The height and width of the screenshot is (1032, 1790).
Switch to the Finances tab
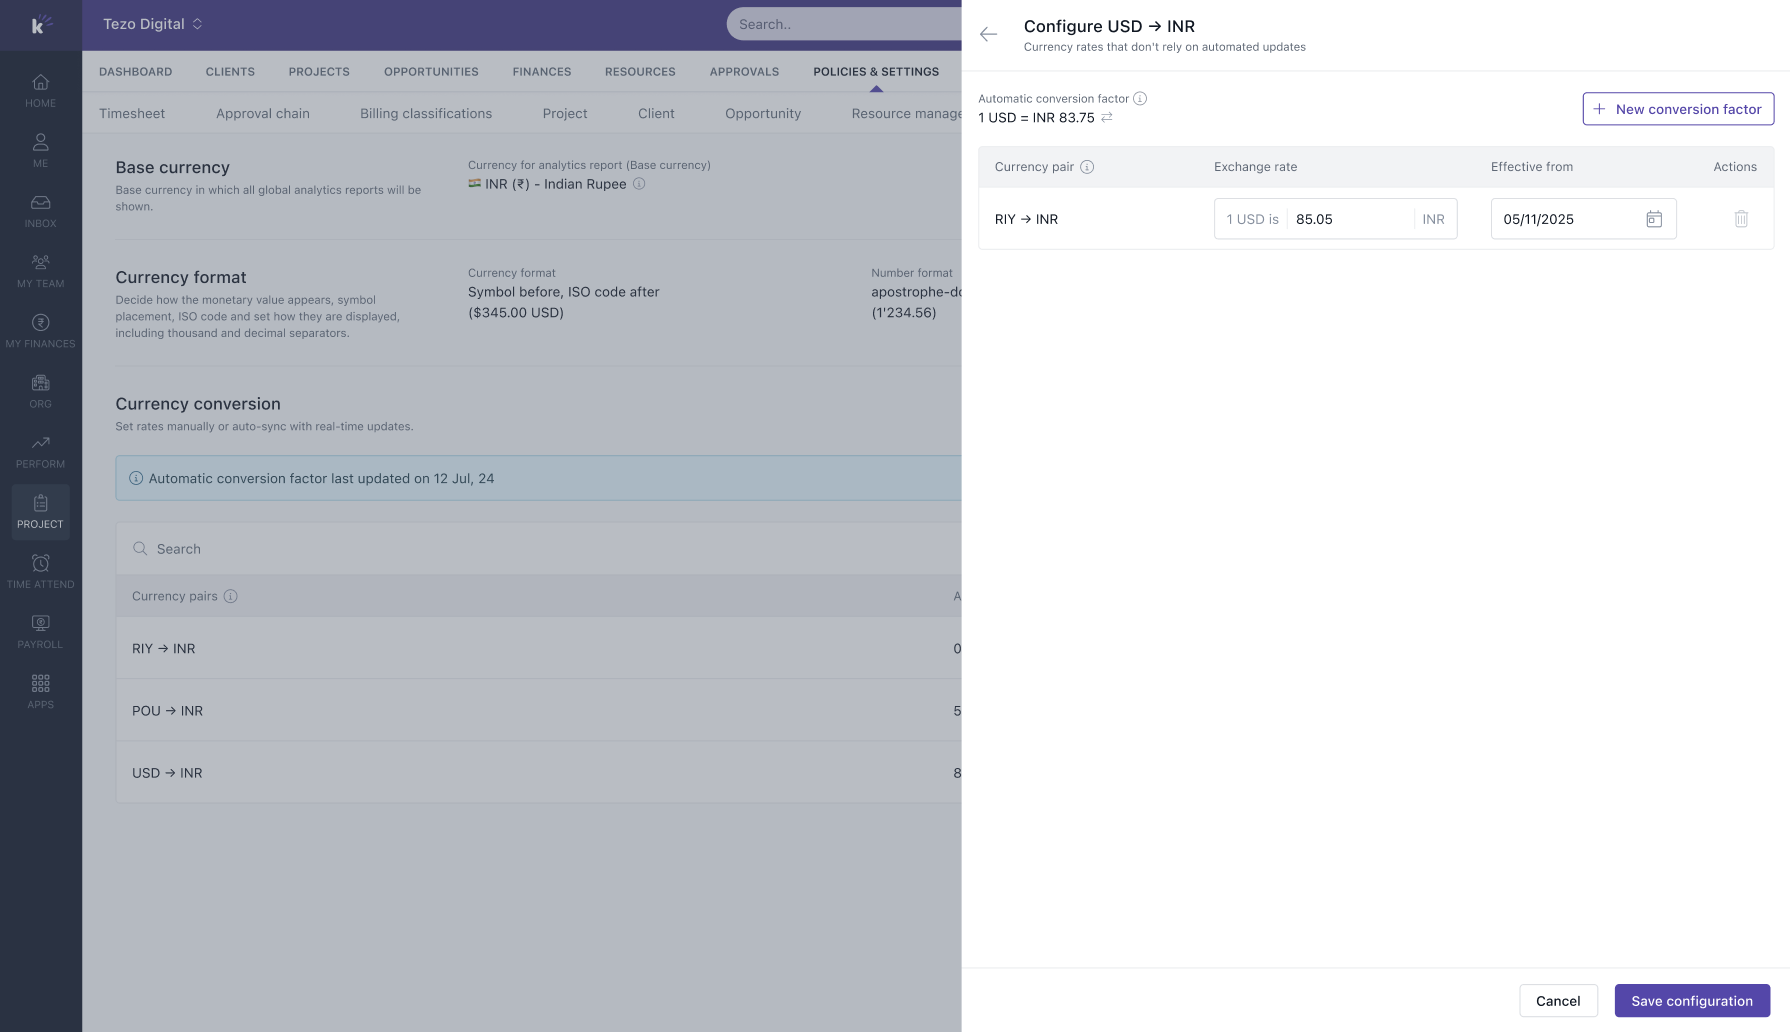pyautogui.click(x=541, y=72)
